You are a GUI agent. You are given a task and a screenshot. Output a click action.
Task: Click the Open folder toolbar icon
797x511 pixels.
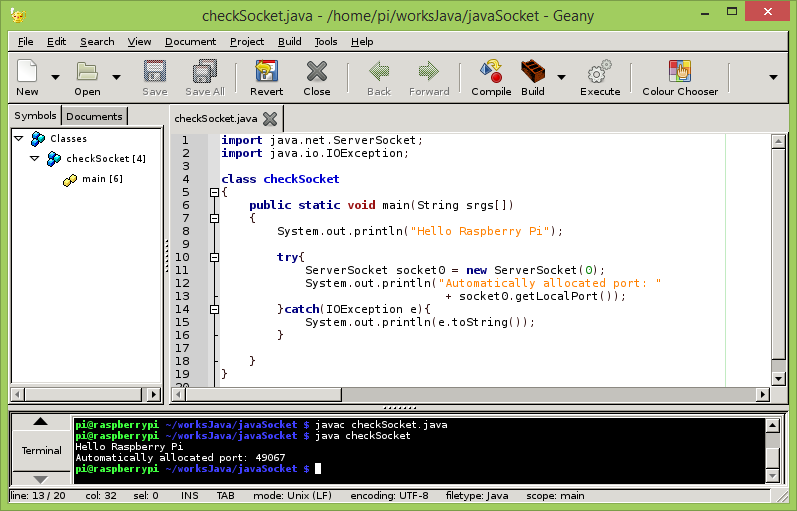coord(87,71)
